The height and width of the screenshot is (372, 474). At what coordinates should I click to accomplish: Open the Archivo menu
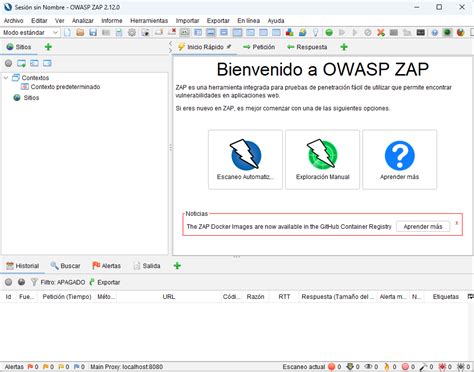(13, 21)
